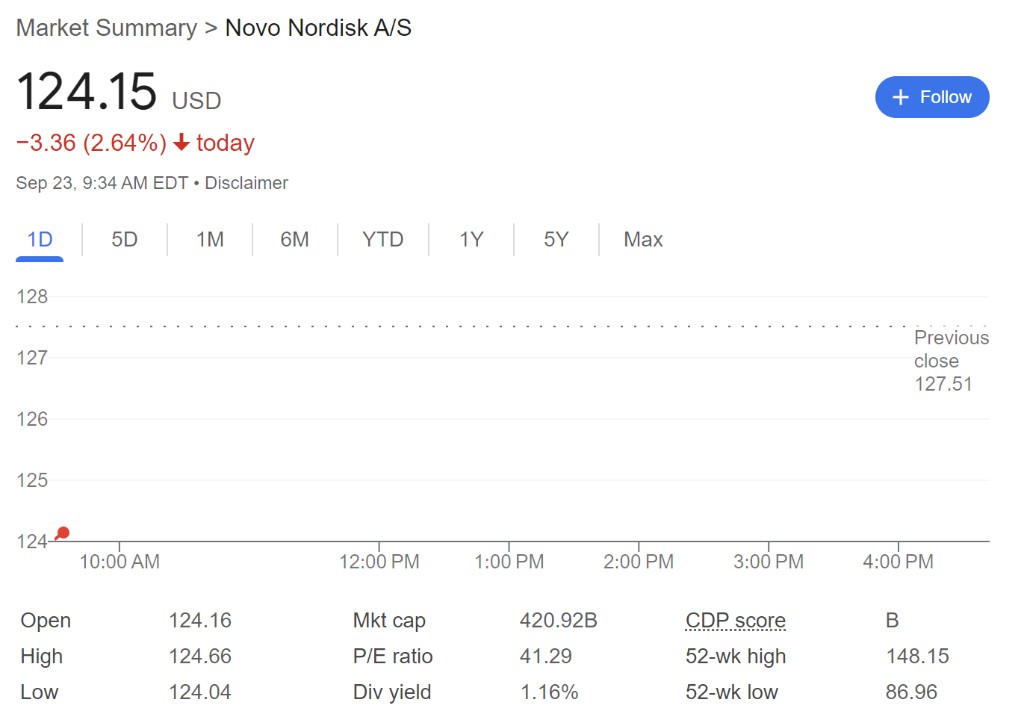Viewport: 1024px width, 717px height.
Task: Select the YTD tab
Action: point(383,240)
